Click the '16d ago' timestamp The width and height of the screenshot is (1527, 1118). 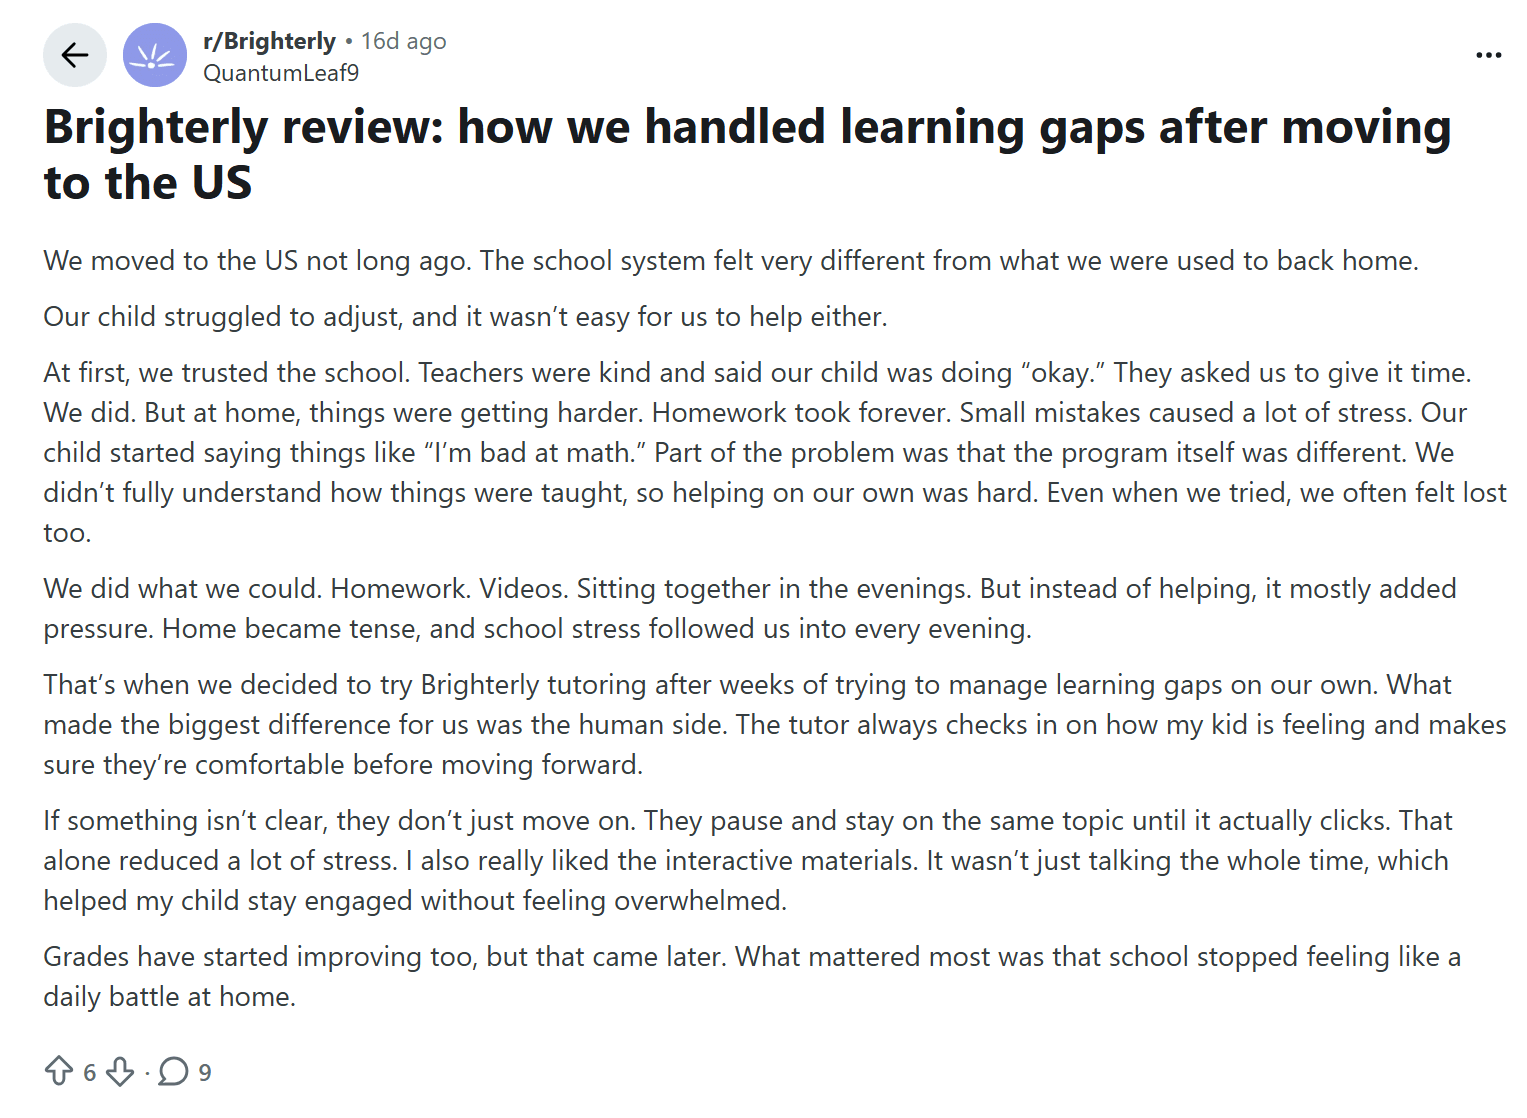[403, 41]
